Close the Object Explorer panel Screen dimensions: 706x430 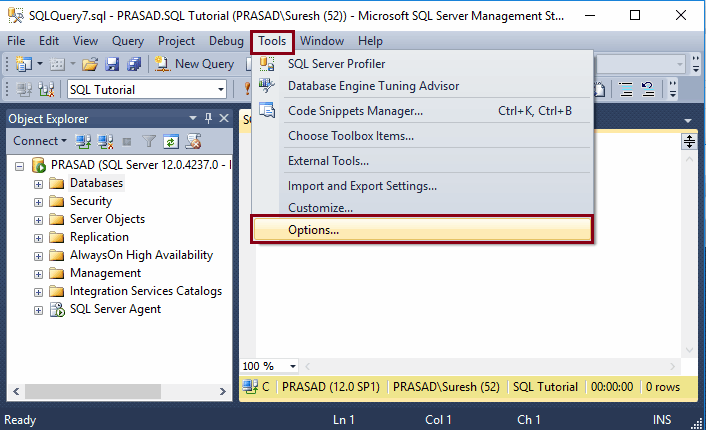pos(224,118)
